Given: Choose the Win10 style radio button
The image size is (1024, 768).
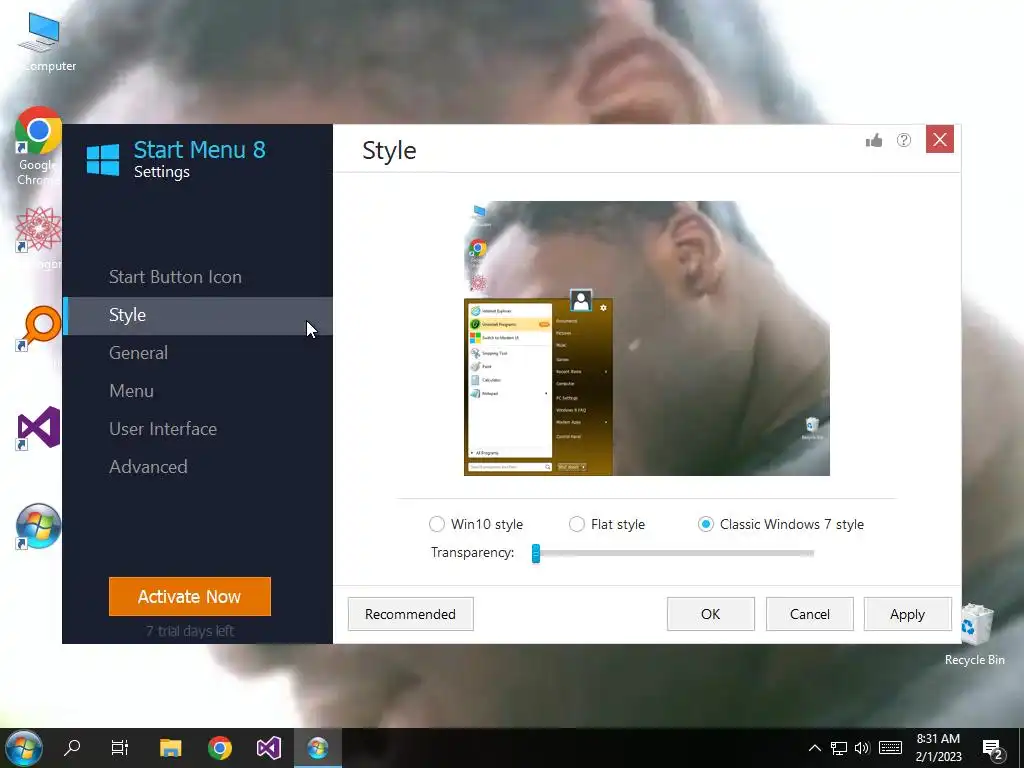Looking at the screenshot, I should tap(436, 524).
